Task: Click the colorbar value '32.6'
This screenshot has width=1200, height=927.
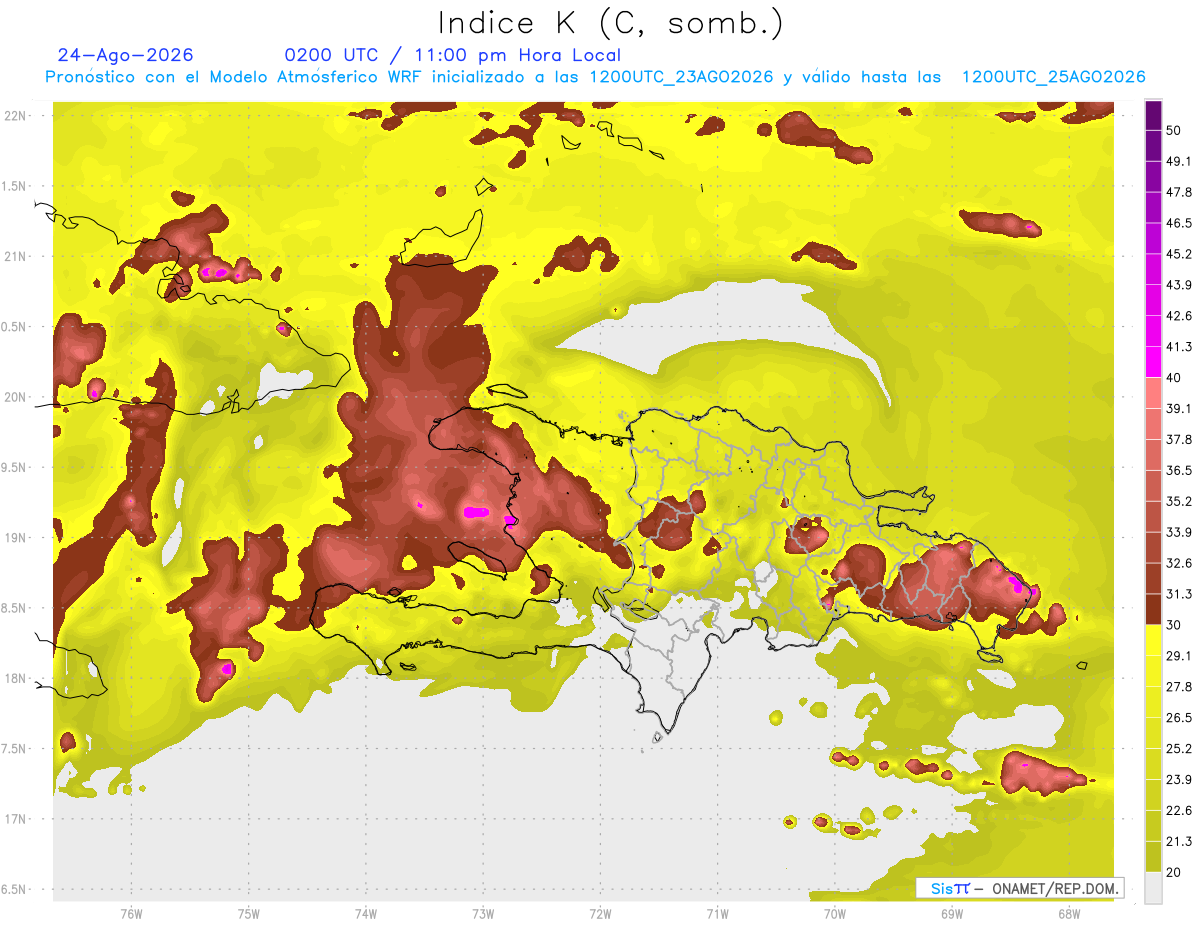Action: 1179,563
